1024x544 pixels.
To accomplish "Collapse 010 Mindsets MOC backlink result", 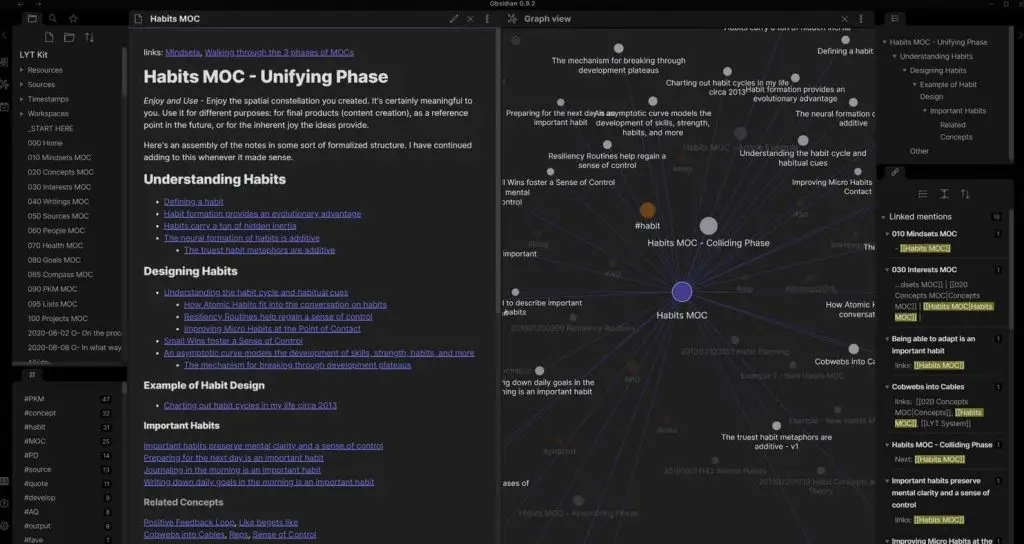I will 888,234.
